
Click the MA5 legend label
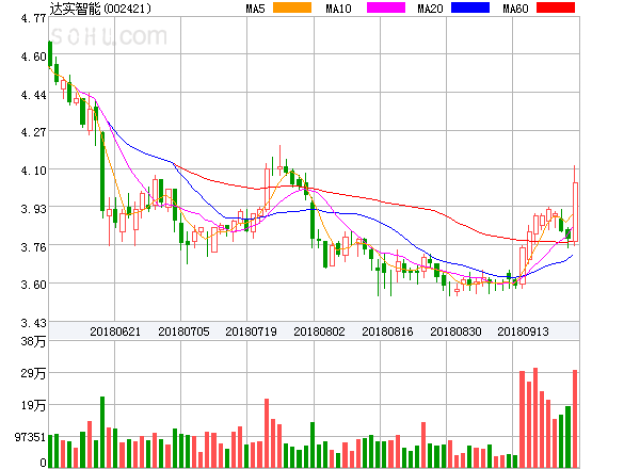click(256, 9)
